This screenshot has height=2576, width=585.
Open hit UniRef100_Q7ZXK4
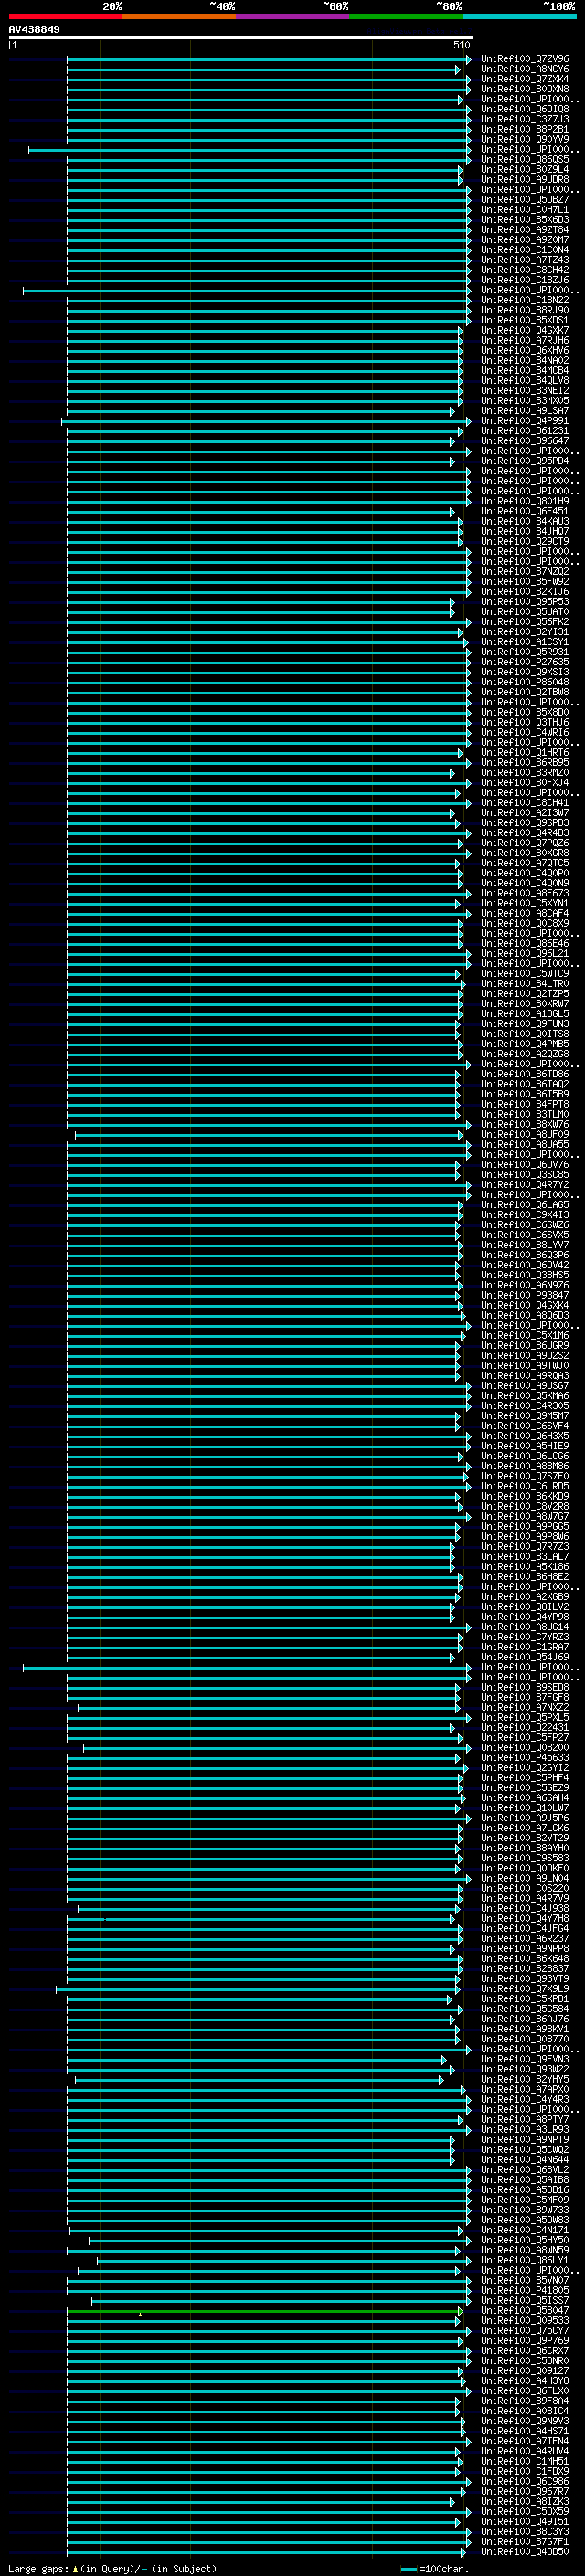pos(525,79)
